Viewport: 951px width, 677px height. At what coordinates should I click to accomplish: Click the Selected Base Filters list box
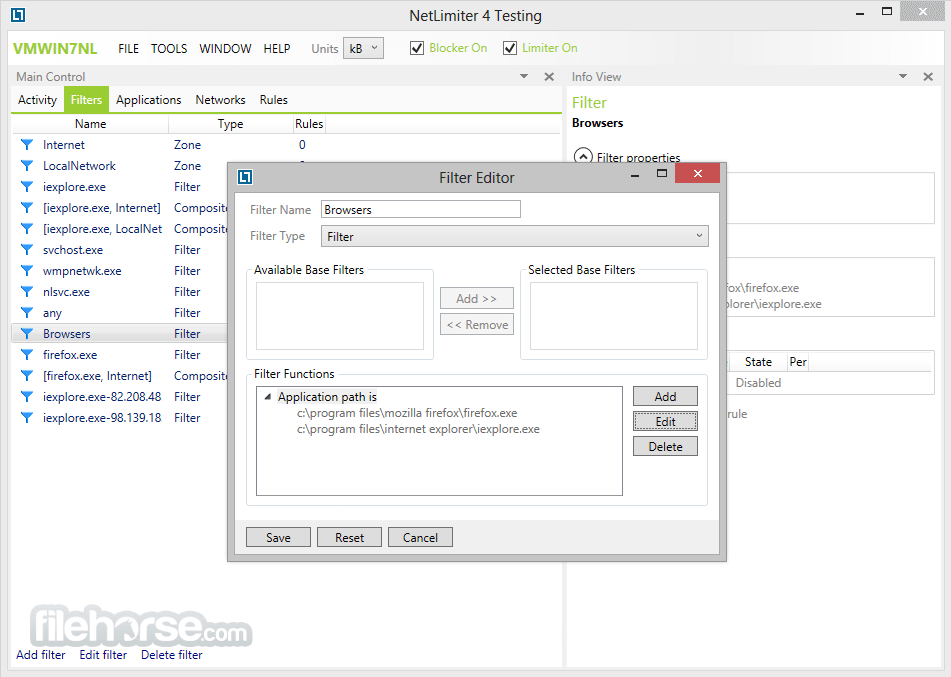click(x=614, y=316)
